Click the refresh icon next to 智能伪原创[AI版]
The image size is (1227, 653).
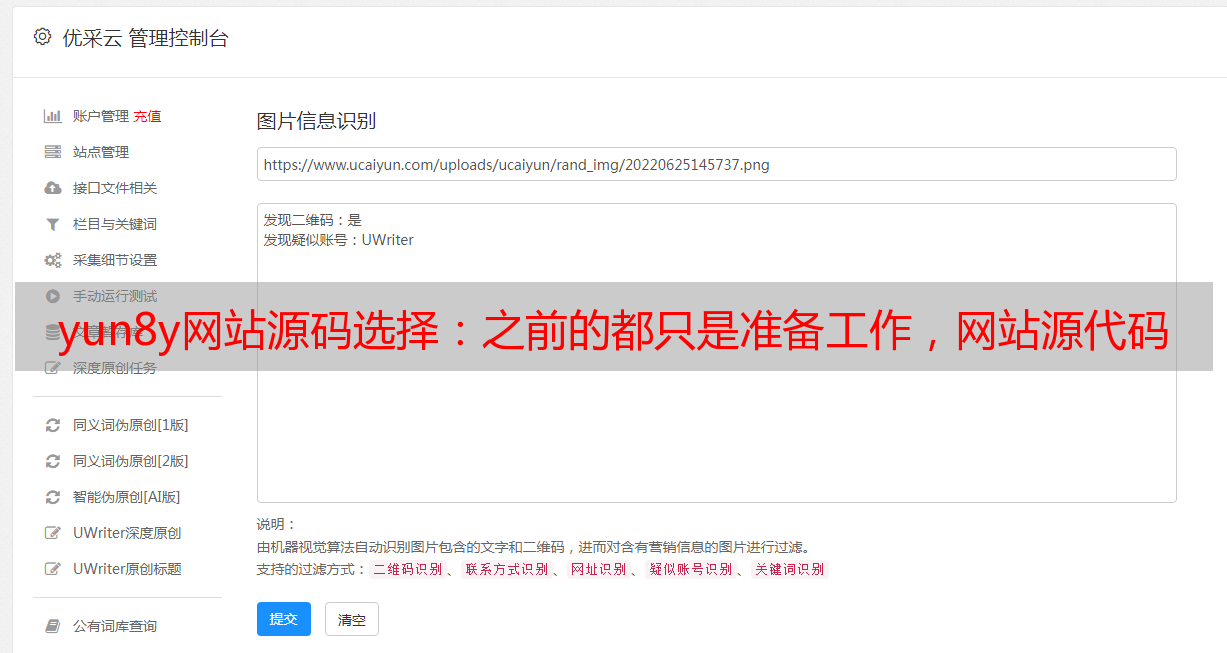coord(53,497)
